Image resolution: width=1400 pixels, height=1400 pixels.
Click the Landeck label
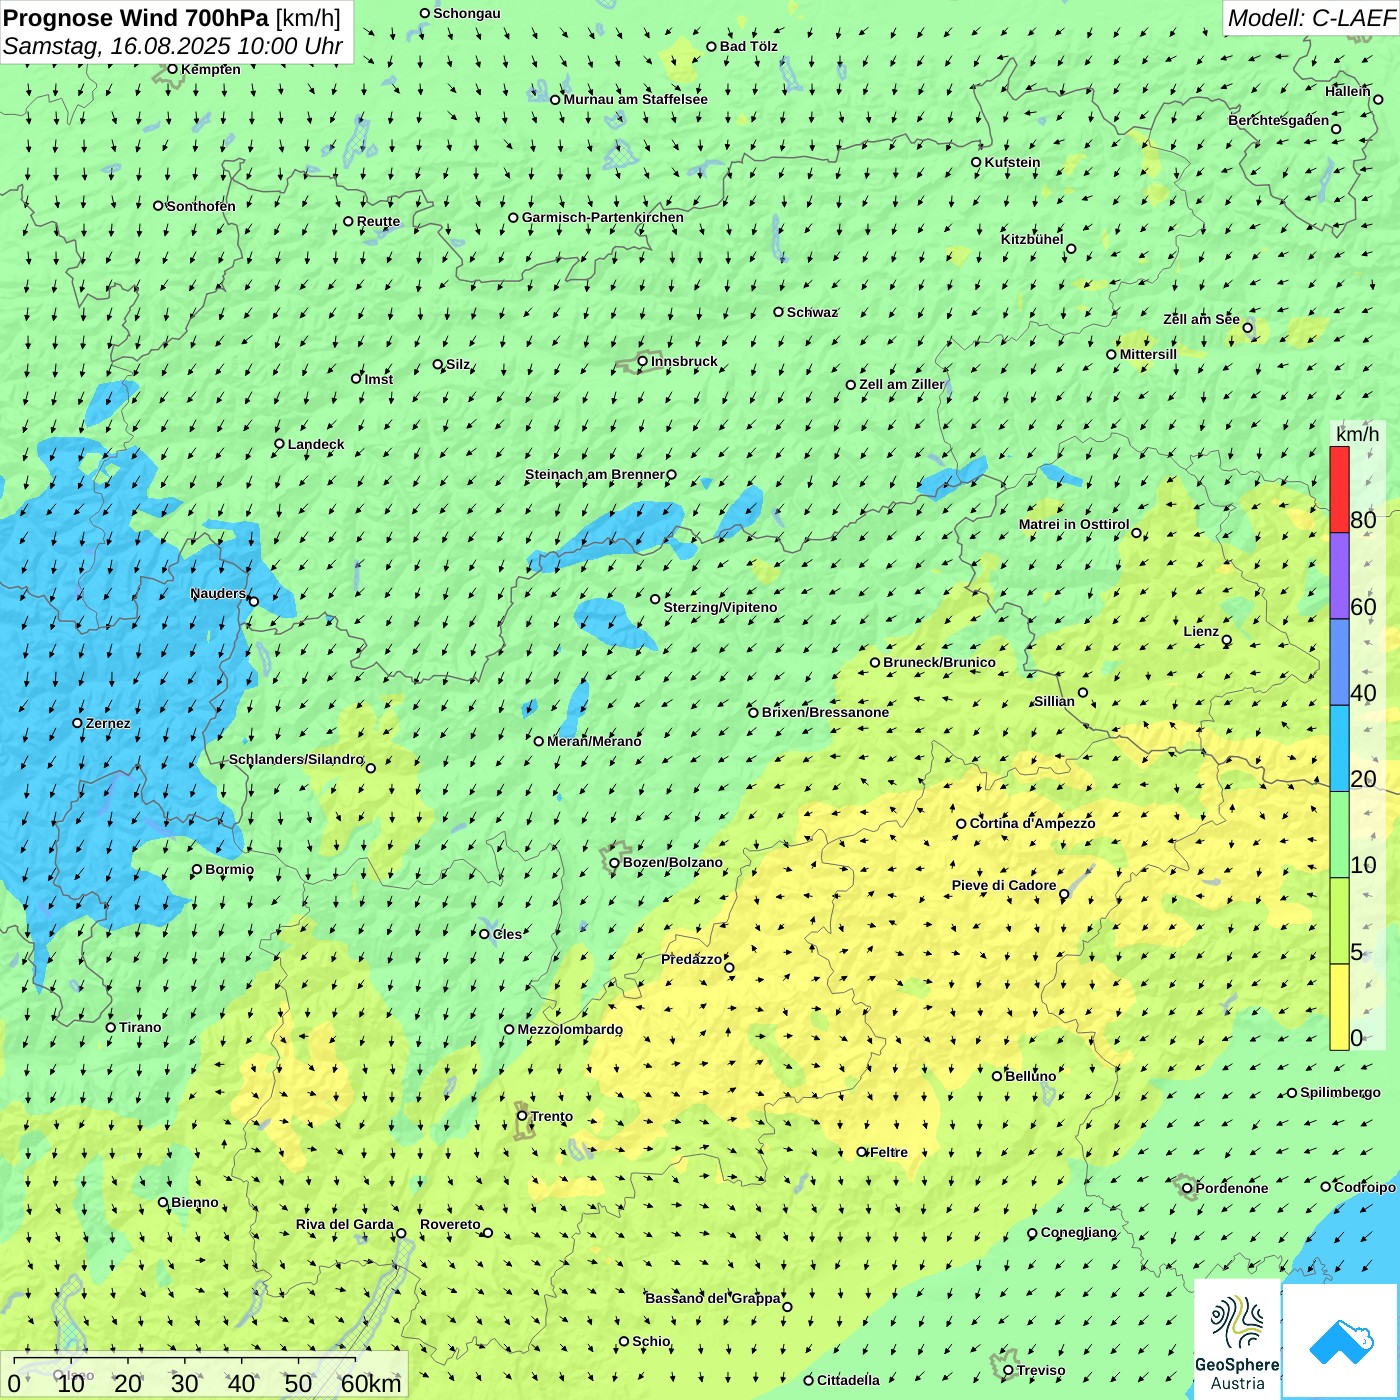(x=316, y=444)
